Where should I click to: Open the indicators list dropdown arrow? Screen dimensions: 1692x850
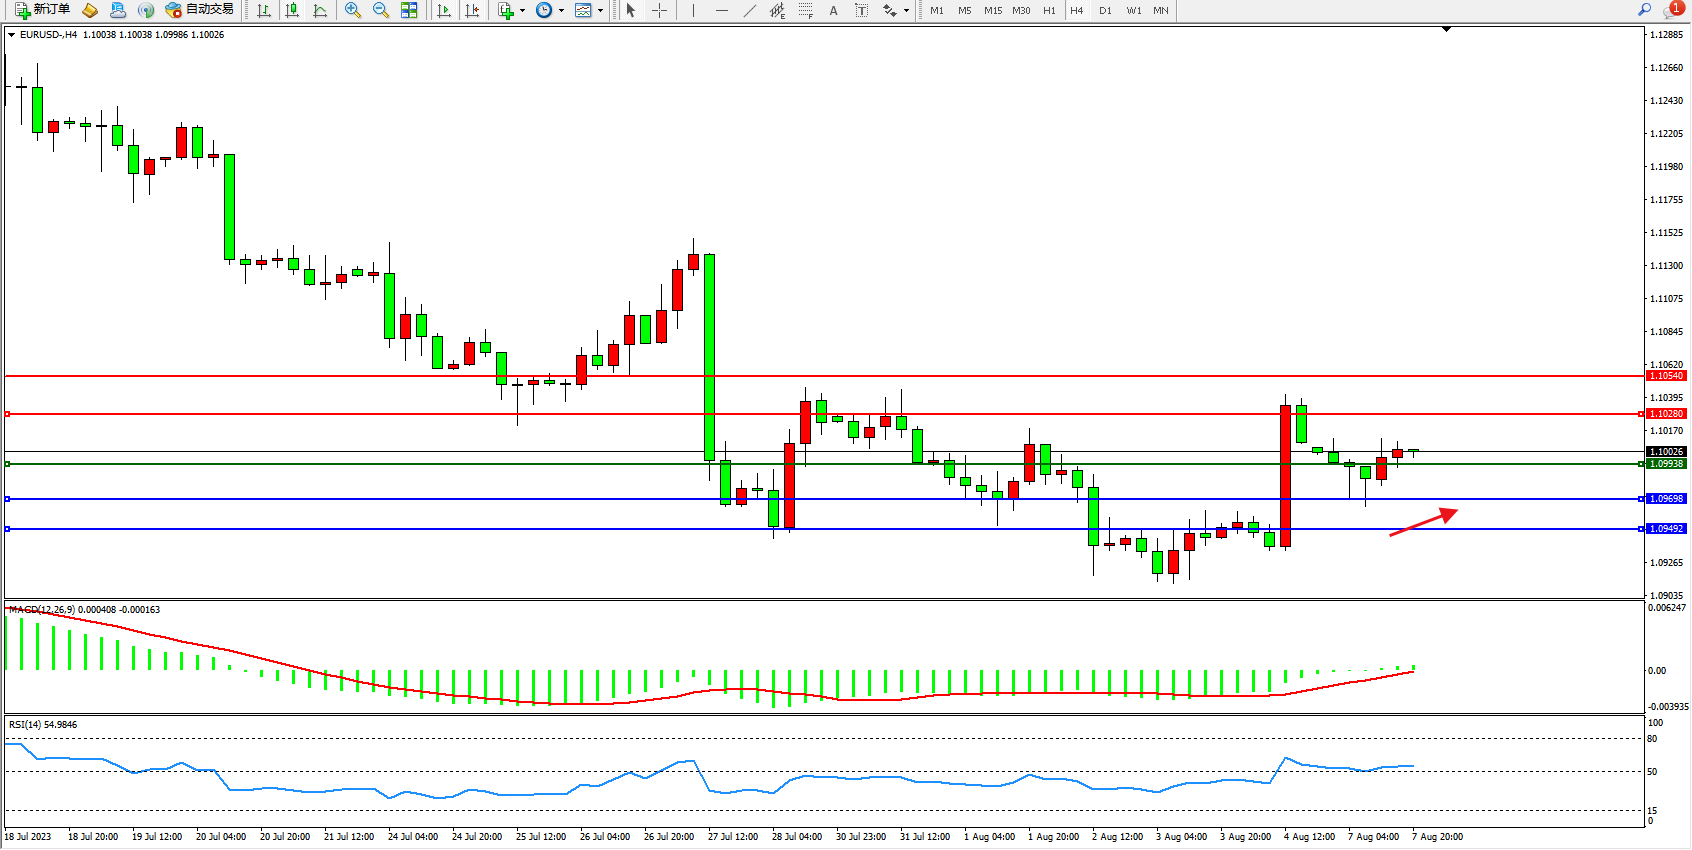click(522, 11)
